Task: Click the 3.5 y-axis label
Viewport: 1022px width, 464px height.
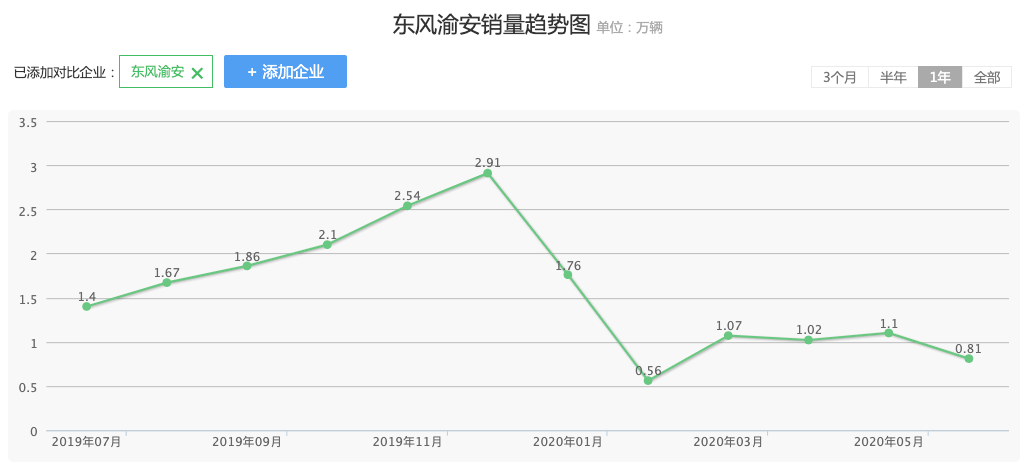Action: [x=29, y=122]
